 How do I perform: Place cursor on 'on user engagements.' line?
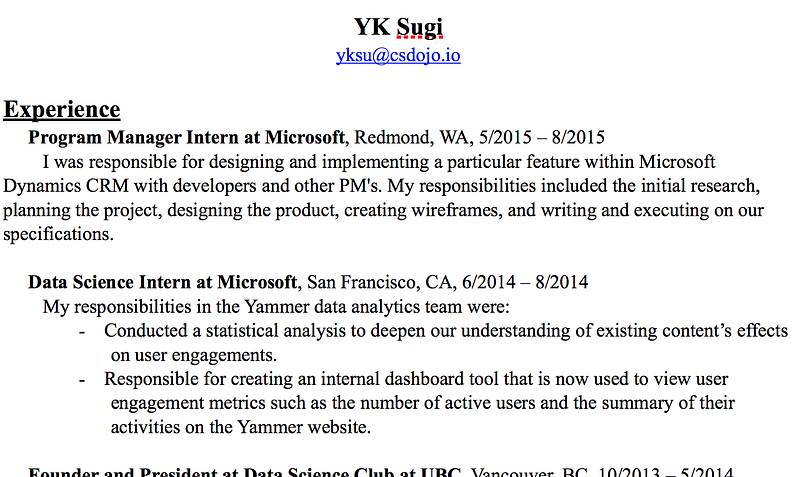tap(194, 355)
